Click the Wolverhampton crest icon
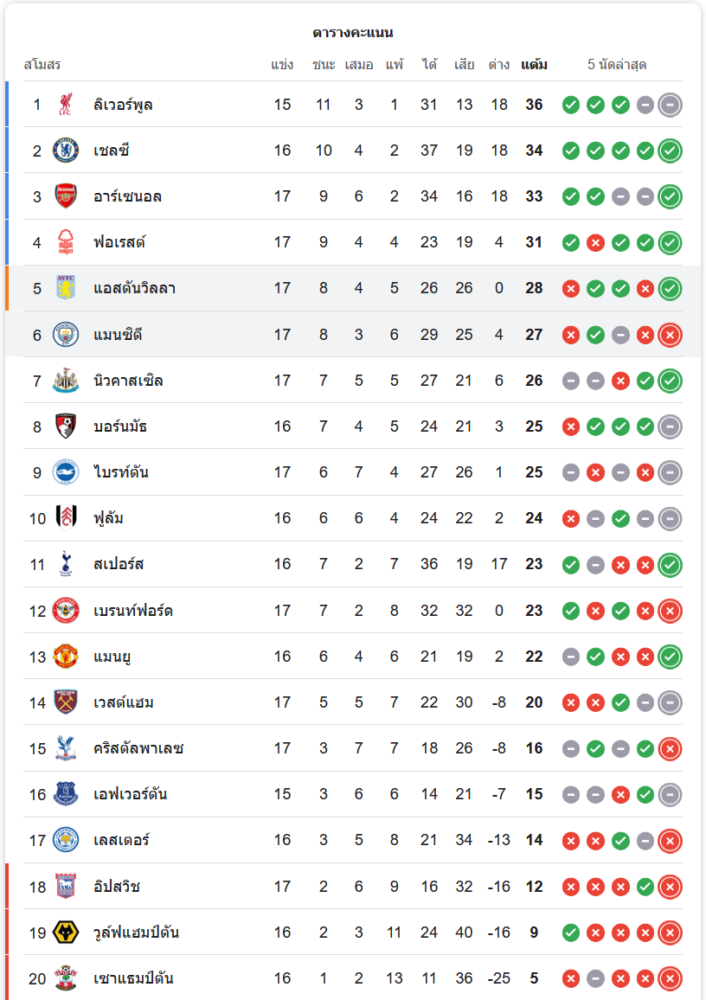Screen dimensions: 706x1000 [x=66, y=932]
